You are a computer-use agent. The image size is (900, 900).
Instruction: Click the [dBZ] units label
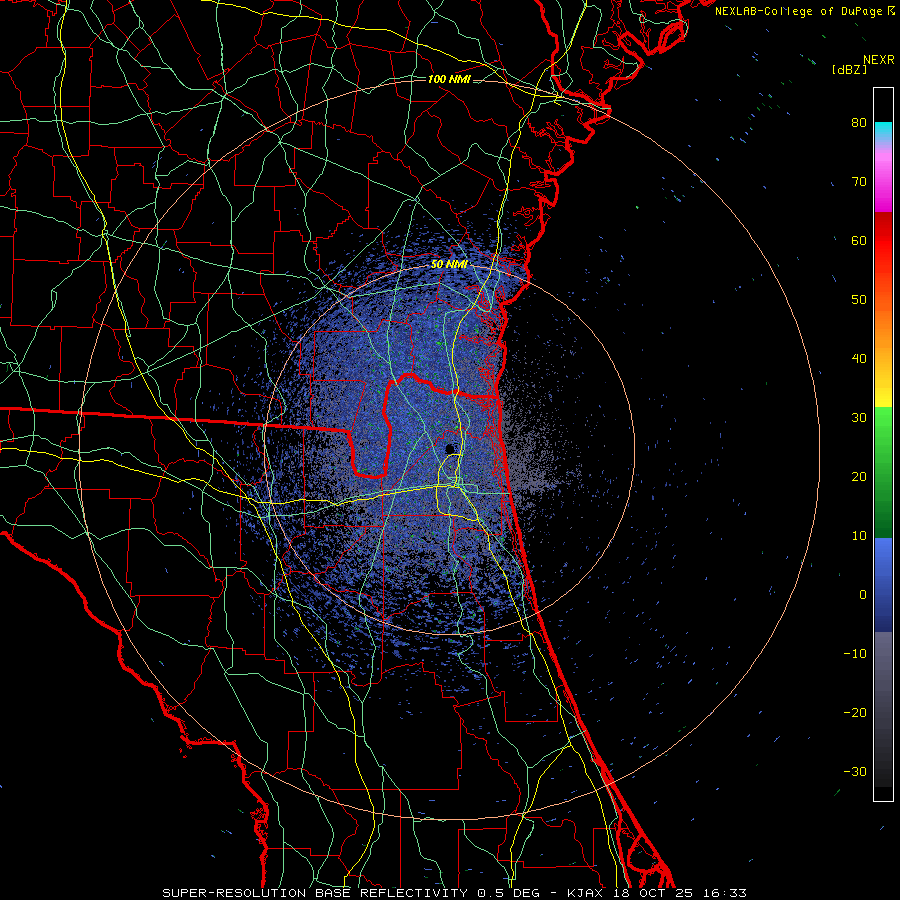click(x=849, y=70)
